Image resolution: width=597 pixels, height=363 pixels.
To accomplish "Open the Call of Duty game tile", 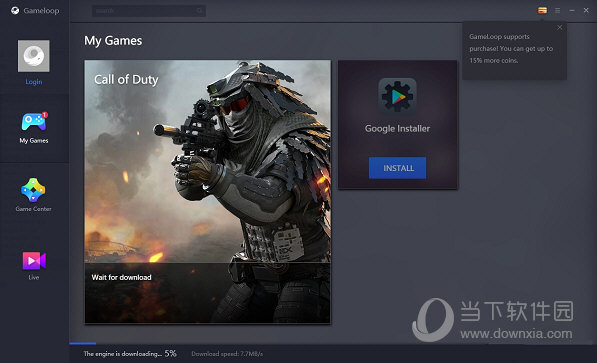I will tap(208, 192).
